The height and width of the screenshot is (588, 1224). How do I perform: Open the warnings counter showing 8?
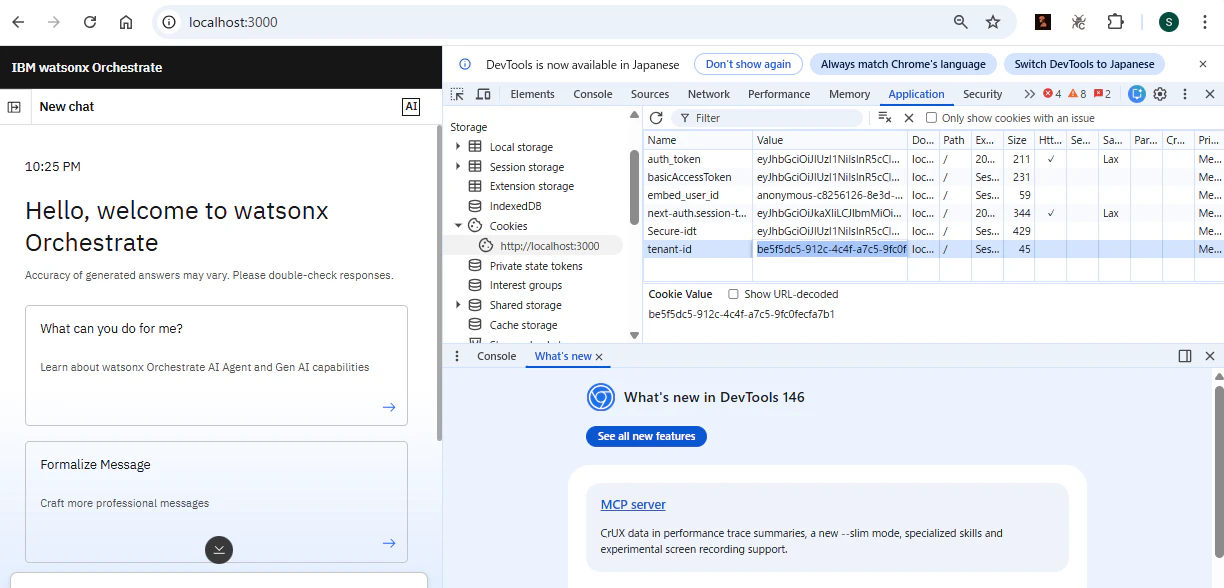[x=1077, y=94]
